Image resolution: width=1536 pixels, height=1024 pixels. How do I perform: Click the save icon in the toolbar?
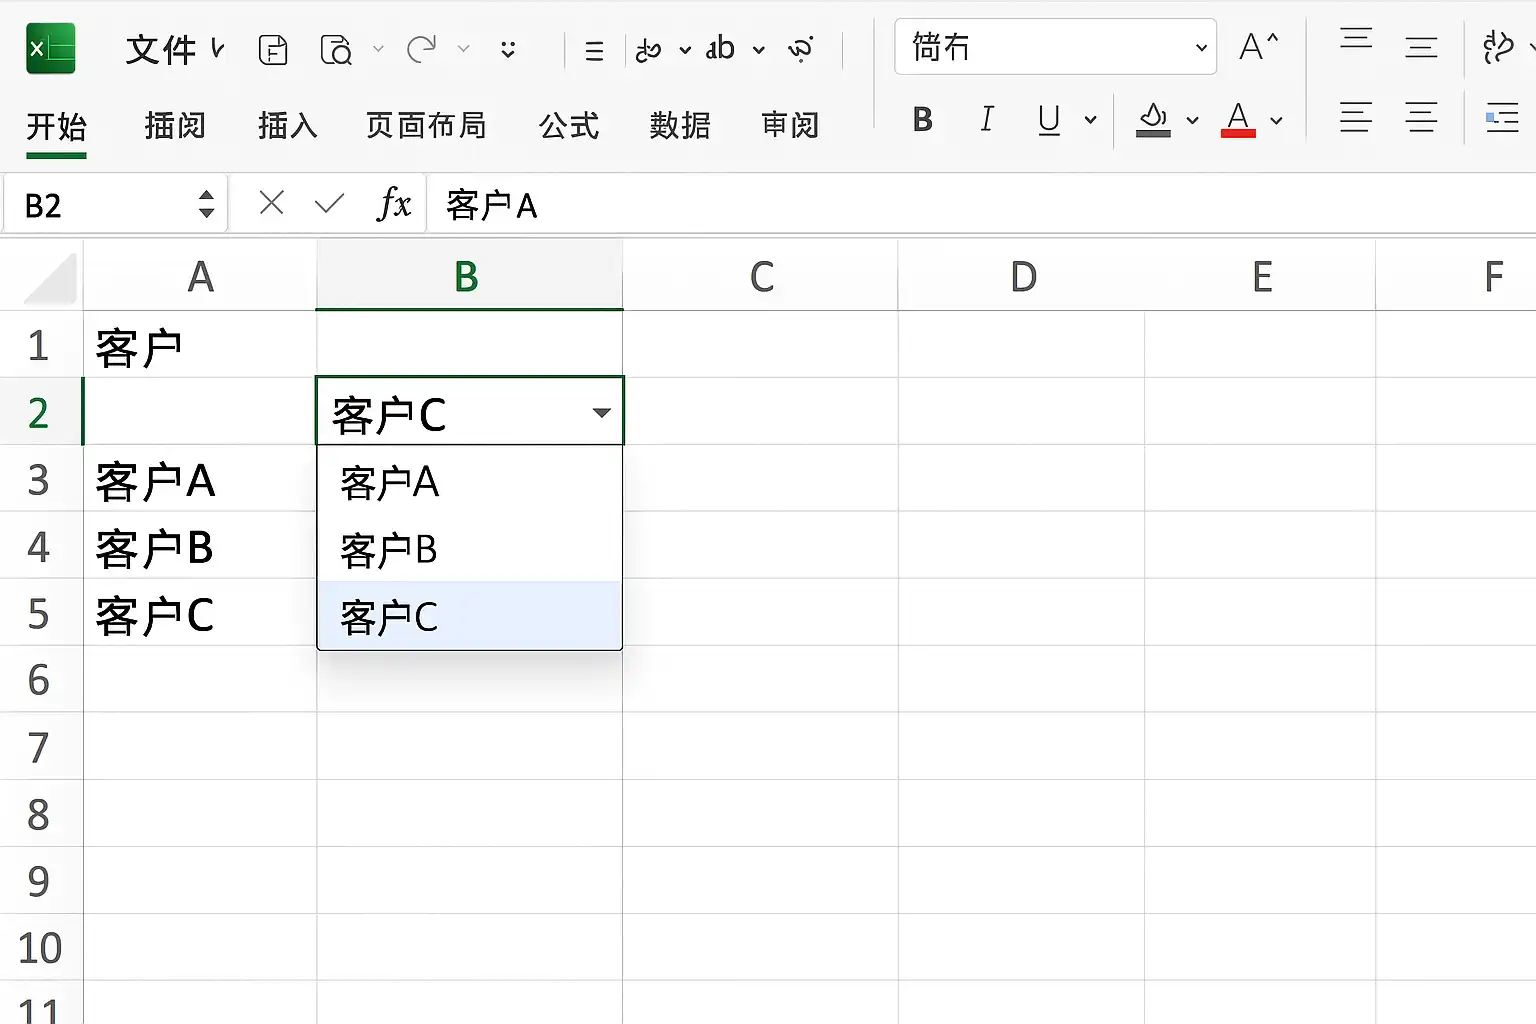pos(273,49)
